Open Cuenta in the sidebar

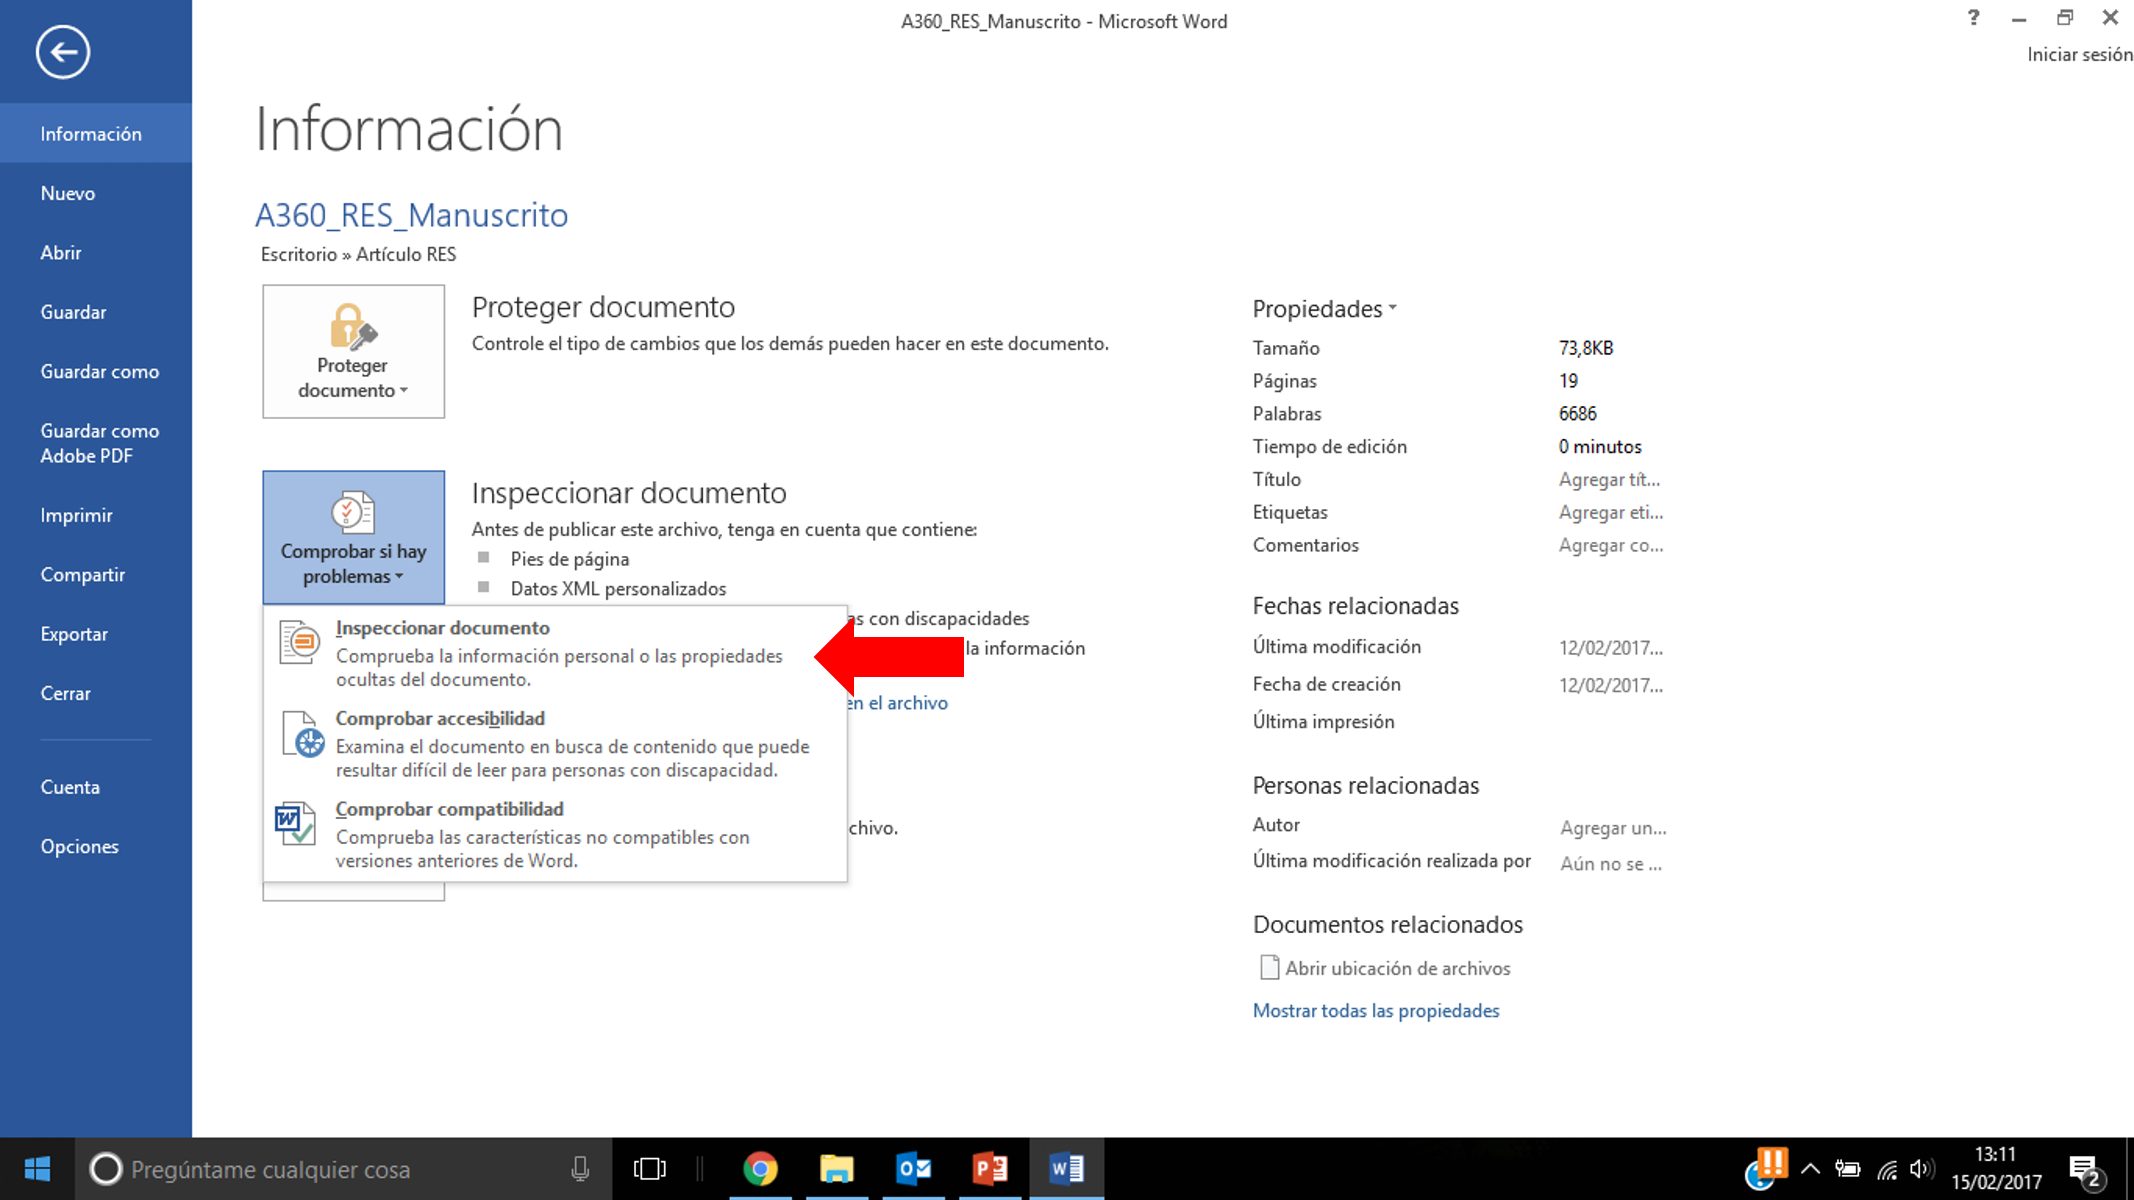pos(96,787)
